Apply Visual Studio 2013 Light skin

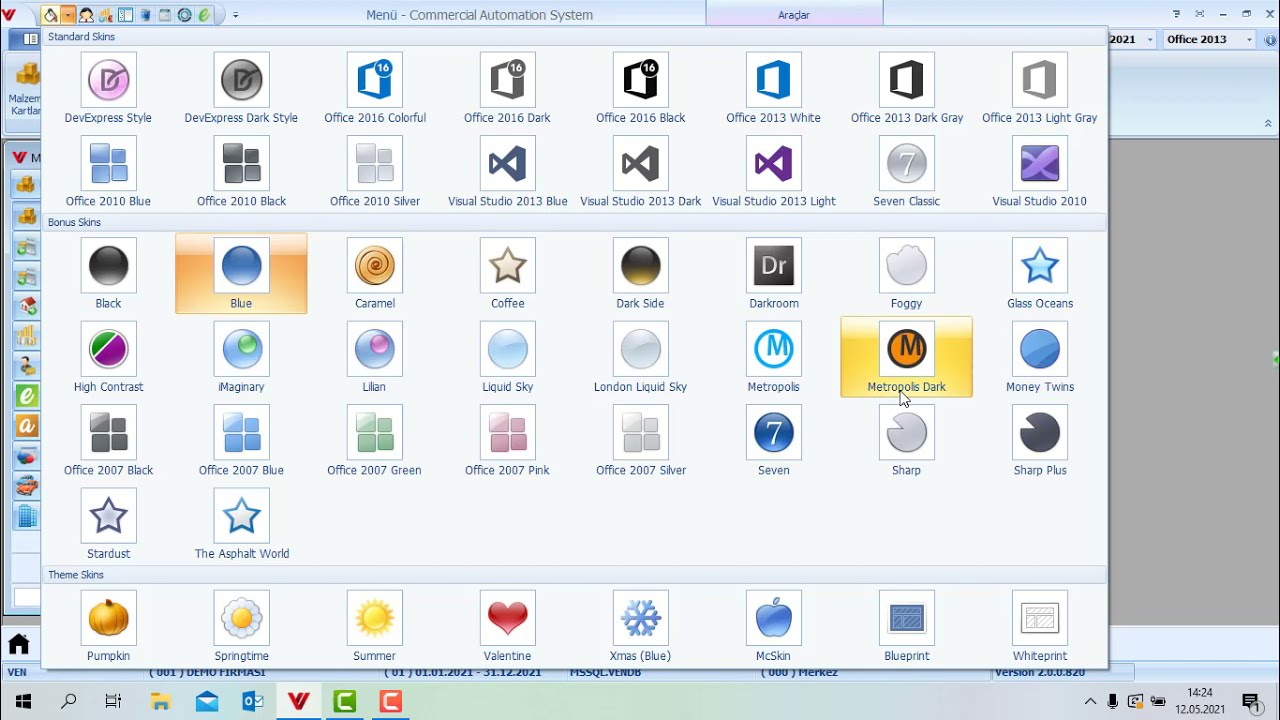(x=773, y=172)
